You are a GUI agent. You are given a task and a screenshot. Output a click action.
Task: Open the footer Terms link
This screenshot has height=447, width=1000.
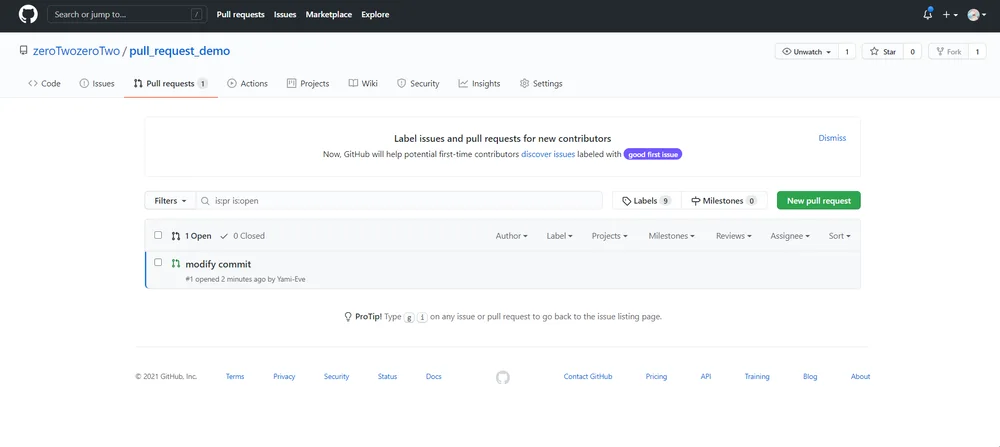point(235,377)
